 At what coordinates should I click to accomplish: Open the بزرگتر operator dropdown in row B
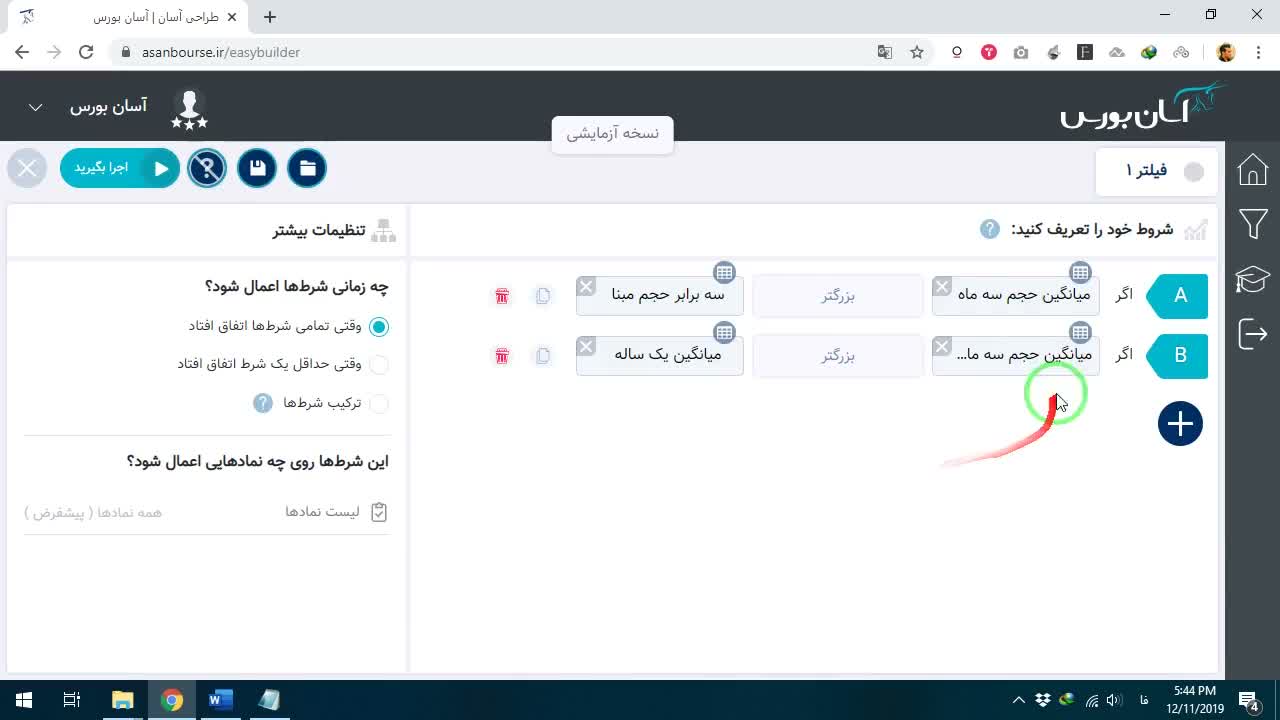coord(838,356)
